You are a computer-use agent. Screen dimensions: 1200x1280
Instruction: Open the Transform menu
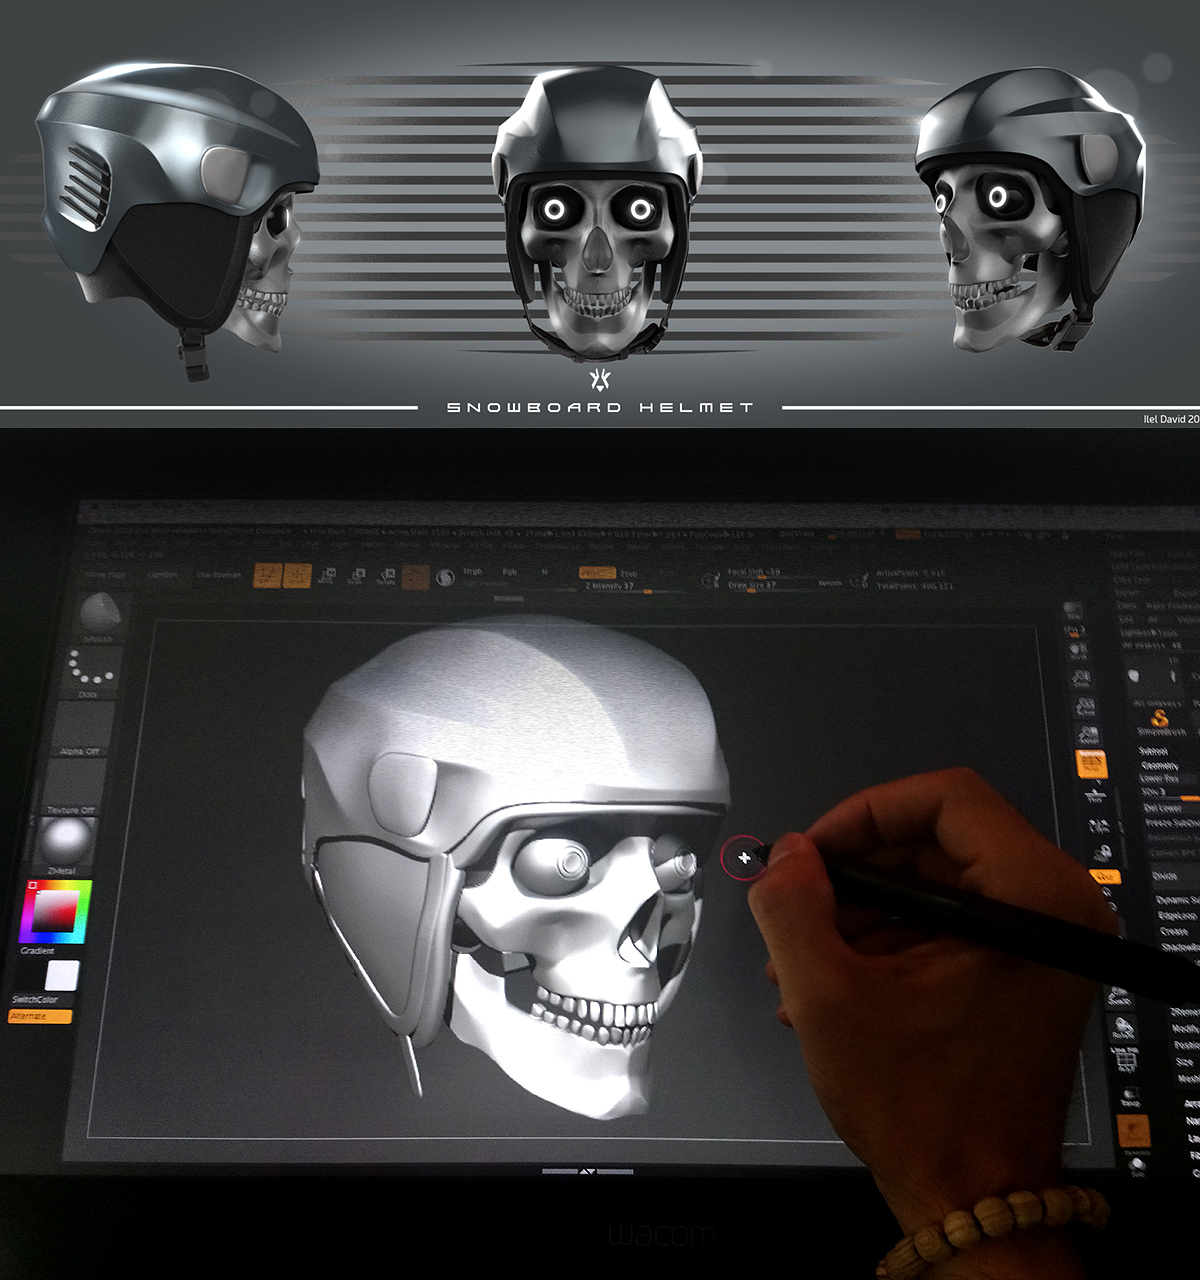(781, 548)
